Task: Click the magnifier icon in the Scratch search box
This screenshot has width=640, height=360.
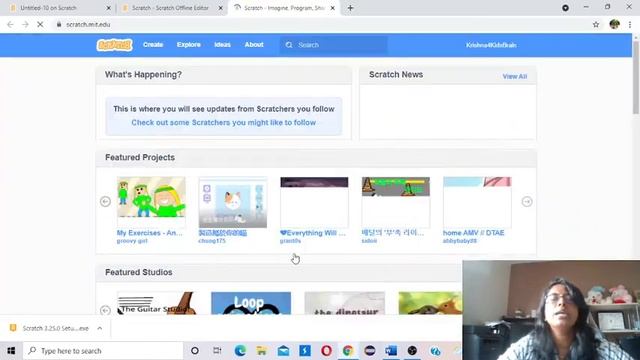Action: 289,45
